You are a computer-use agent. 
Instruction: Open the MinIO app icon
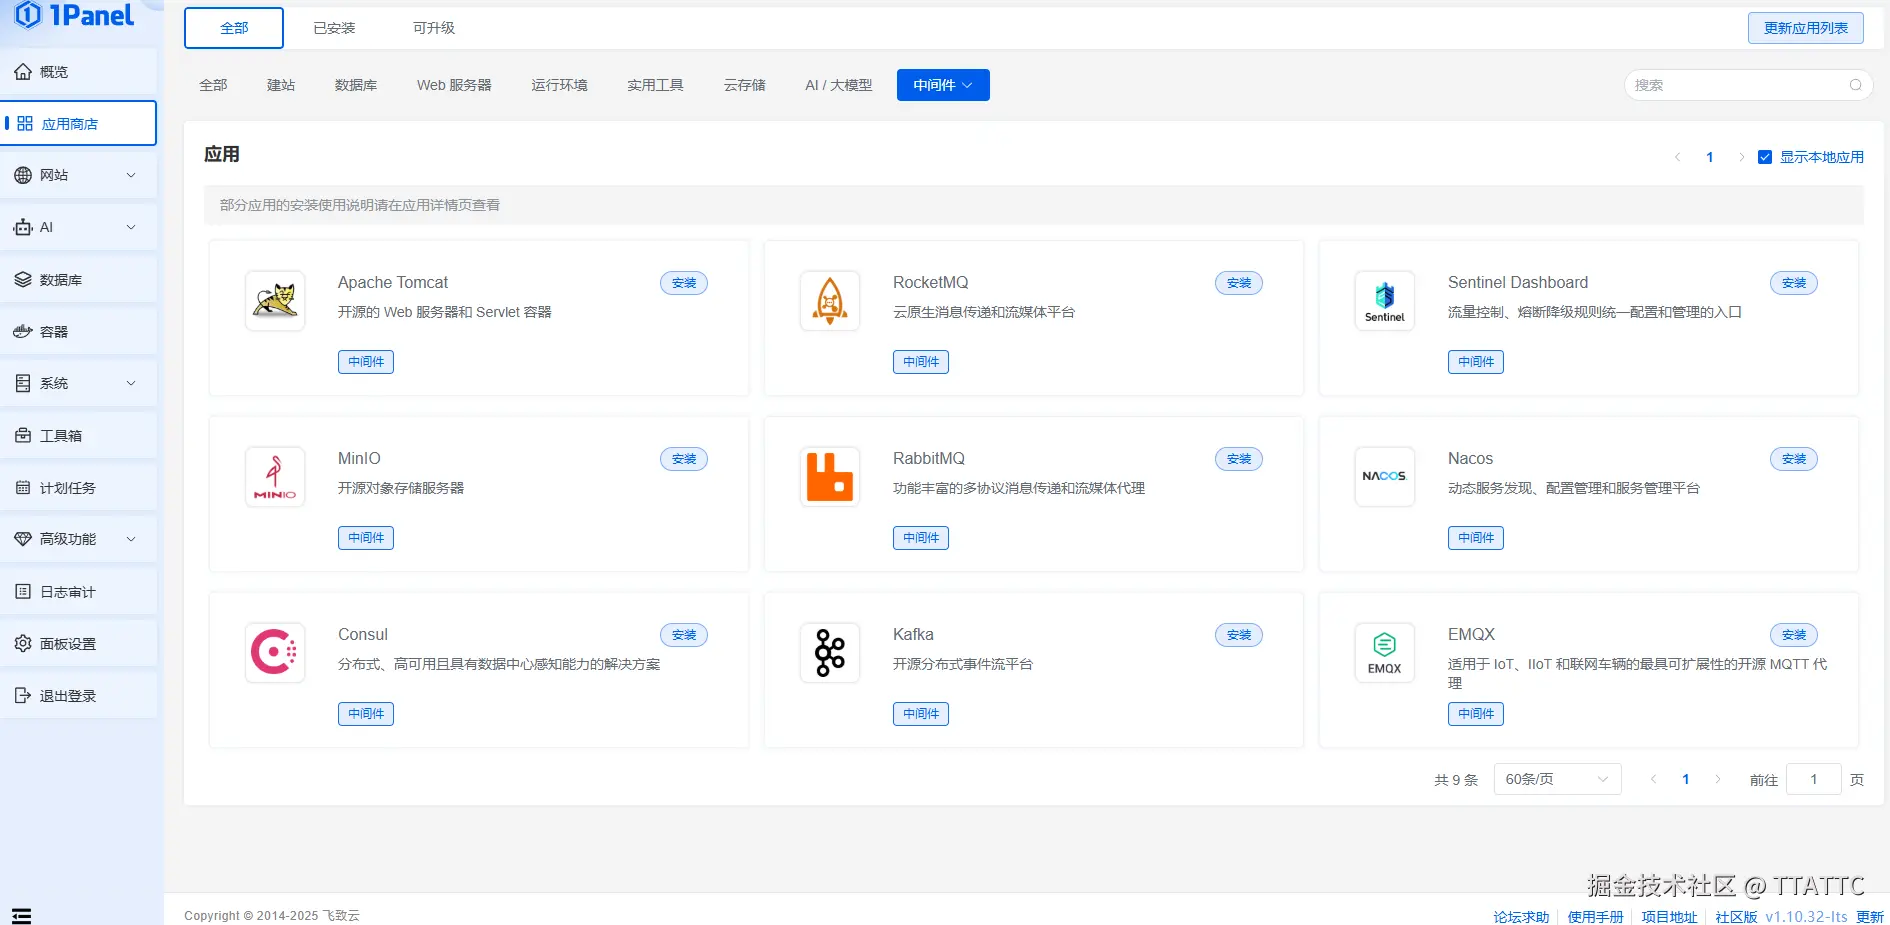(275, 476)
